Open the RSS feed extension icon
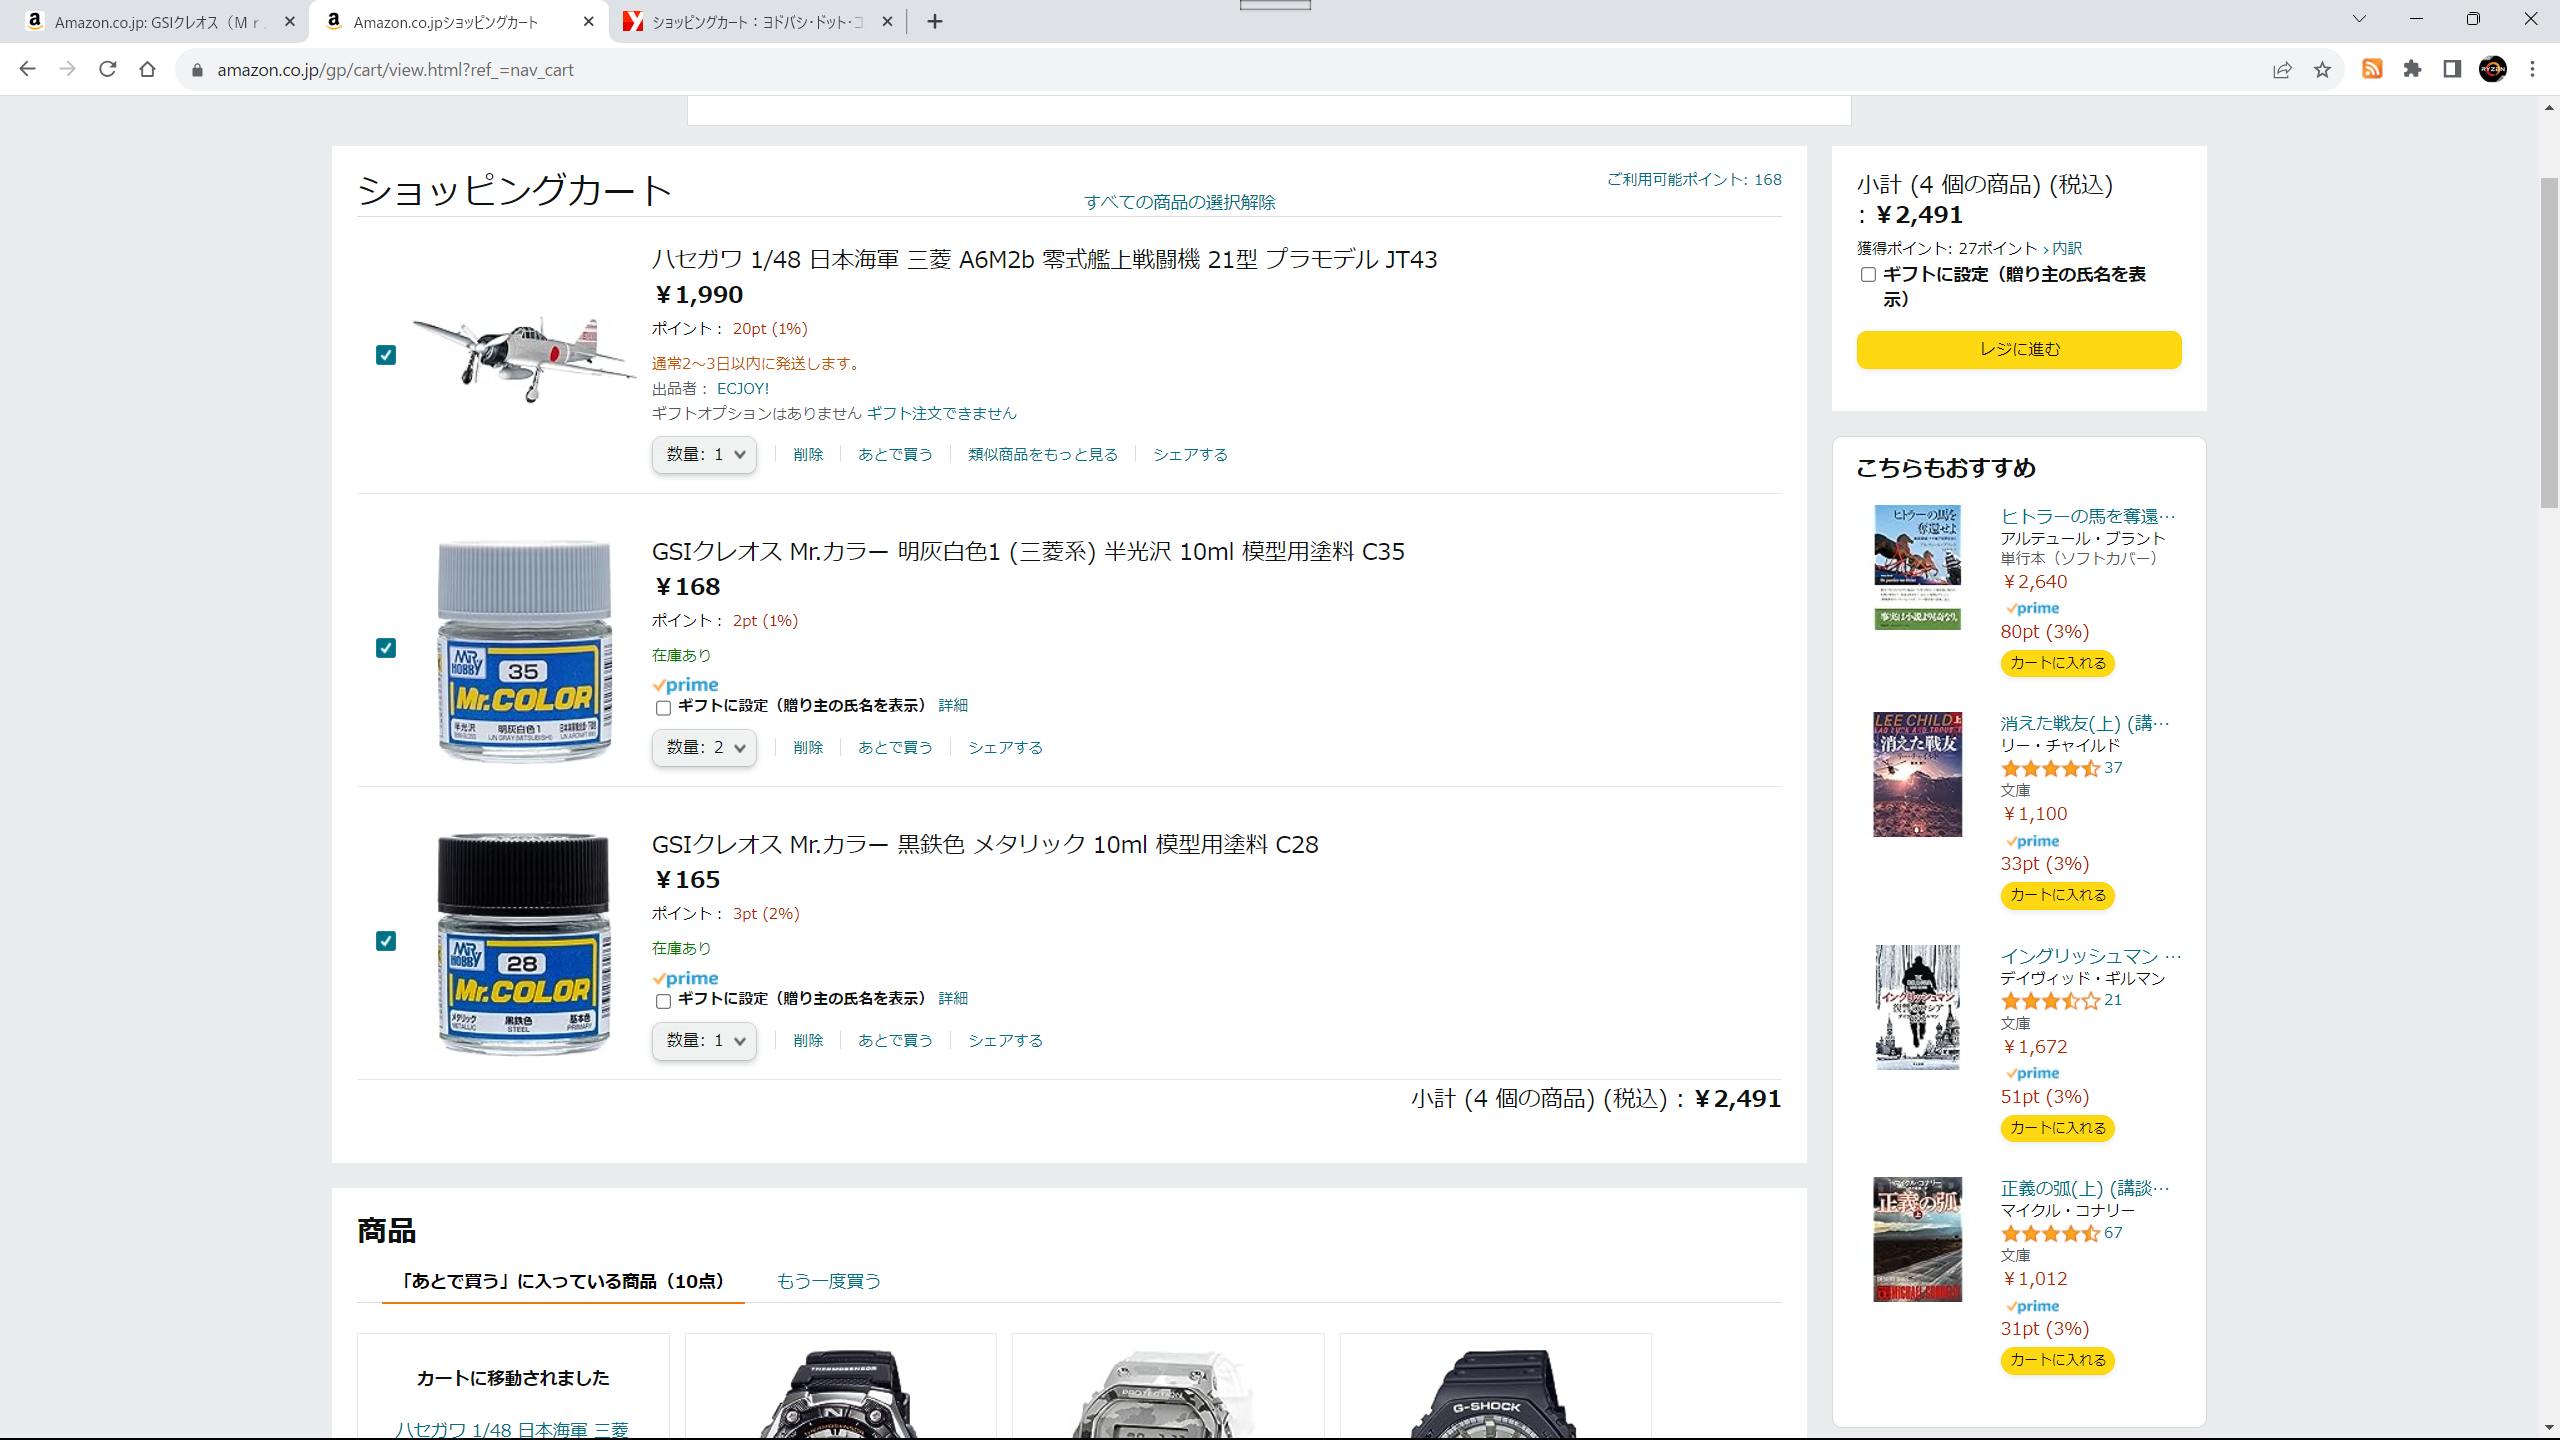Image resolution: width=2560 pixels, height=1440 pixels. [2372, 69]
